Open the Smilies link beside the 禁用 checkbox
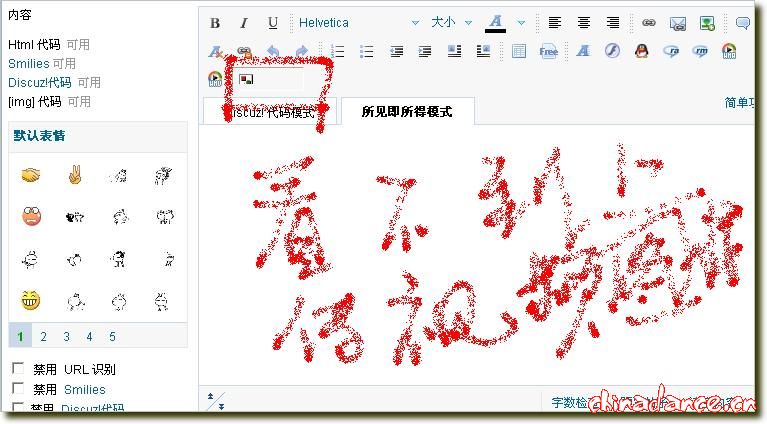767x424 pixels. click(x=85, y=390)
